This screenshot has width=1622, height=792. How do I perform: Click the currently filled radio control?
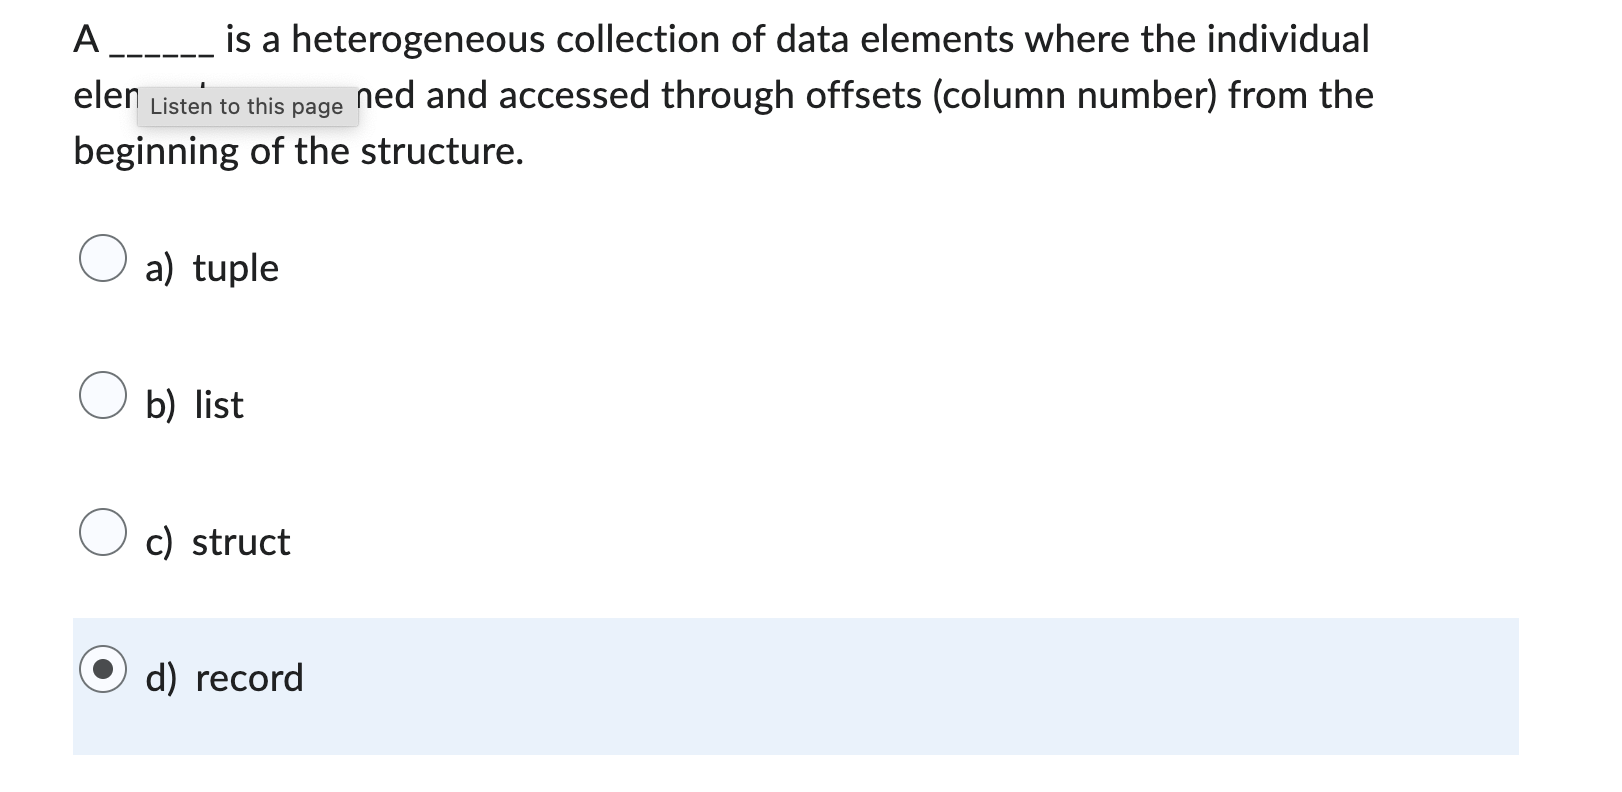105,670
